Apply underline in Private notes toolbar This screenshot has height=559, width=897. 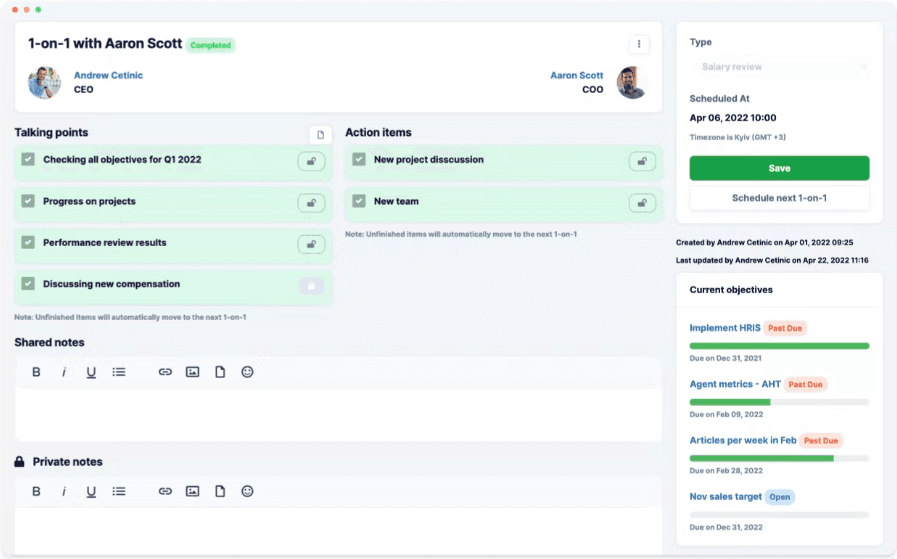click(91, 491)
